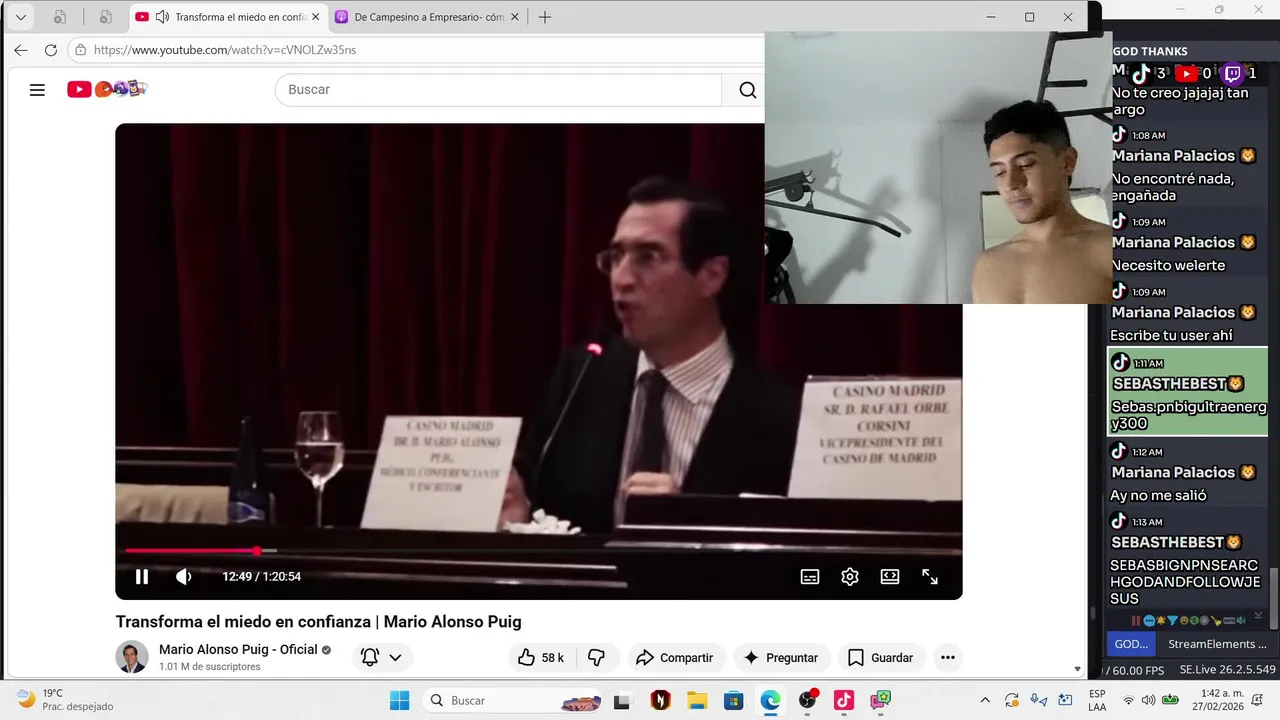The width and height of the screenshot is (1280, 720).
Task: Mute tab via speaker icon on tab
Action: pos(162,17)
